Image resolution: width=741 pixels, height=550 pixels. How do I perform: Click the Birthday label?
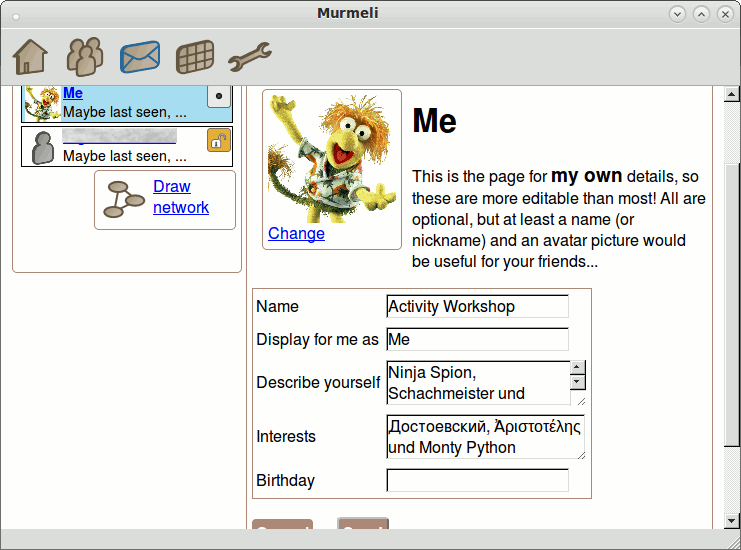coord(285,481)
